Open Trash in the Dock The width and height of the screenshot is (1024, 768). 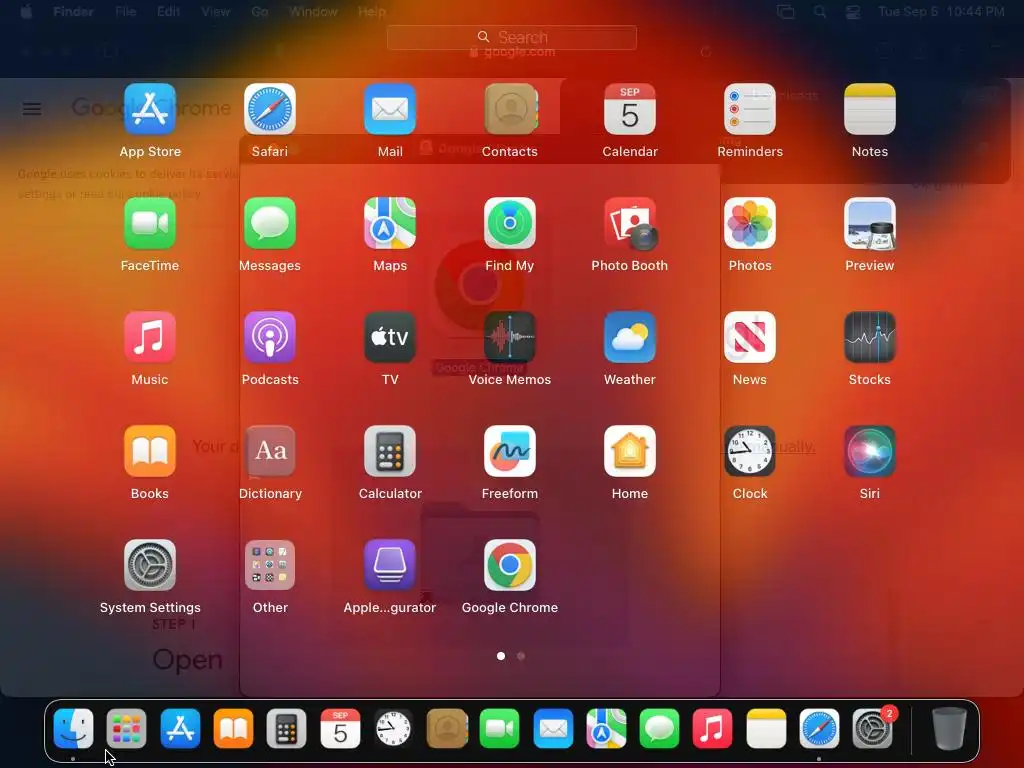pos(949,728)
